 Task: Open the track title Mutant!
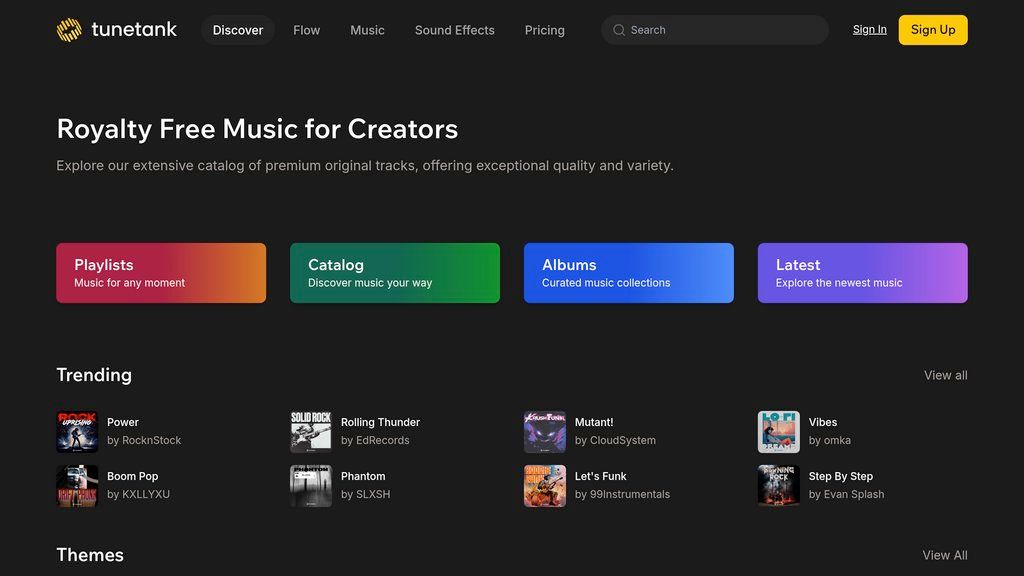[x=594, y=423]
